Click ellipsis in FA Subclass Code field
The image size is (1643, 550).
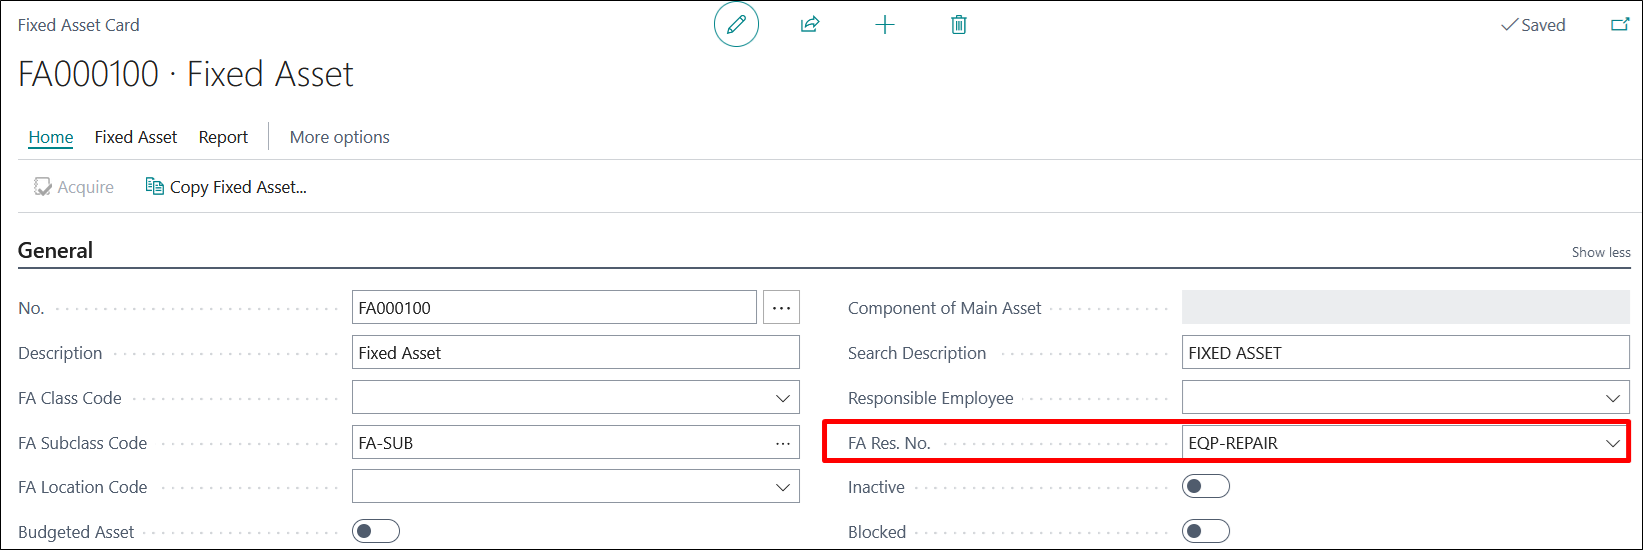783,443
